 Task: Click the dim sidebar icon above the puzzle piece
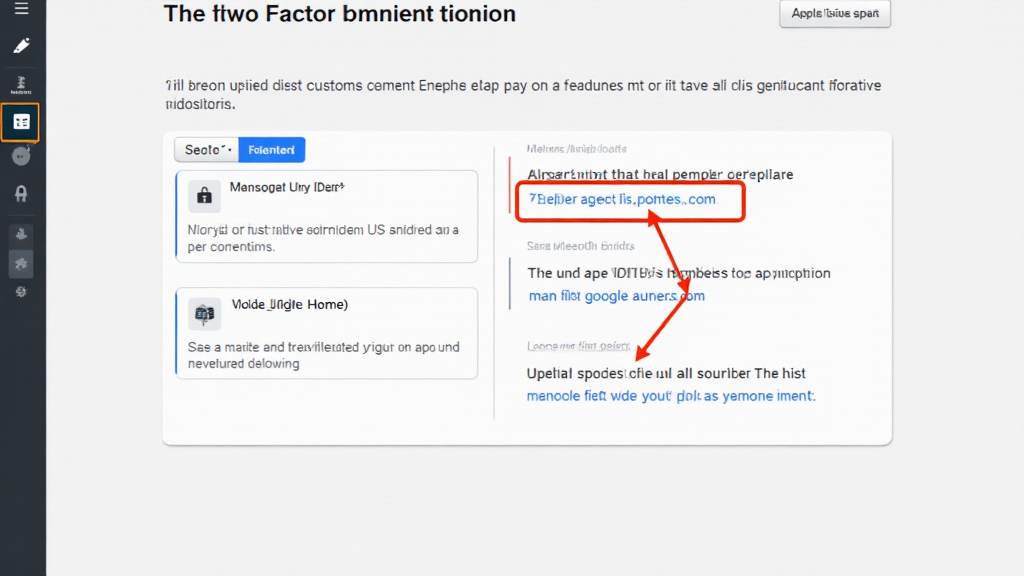pyautogui.click(x=21, y=233)
